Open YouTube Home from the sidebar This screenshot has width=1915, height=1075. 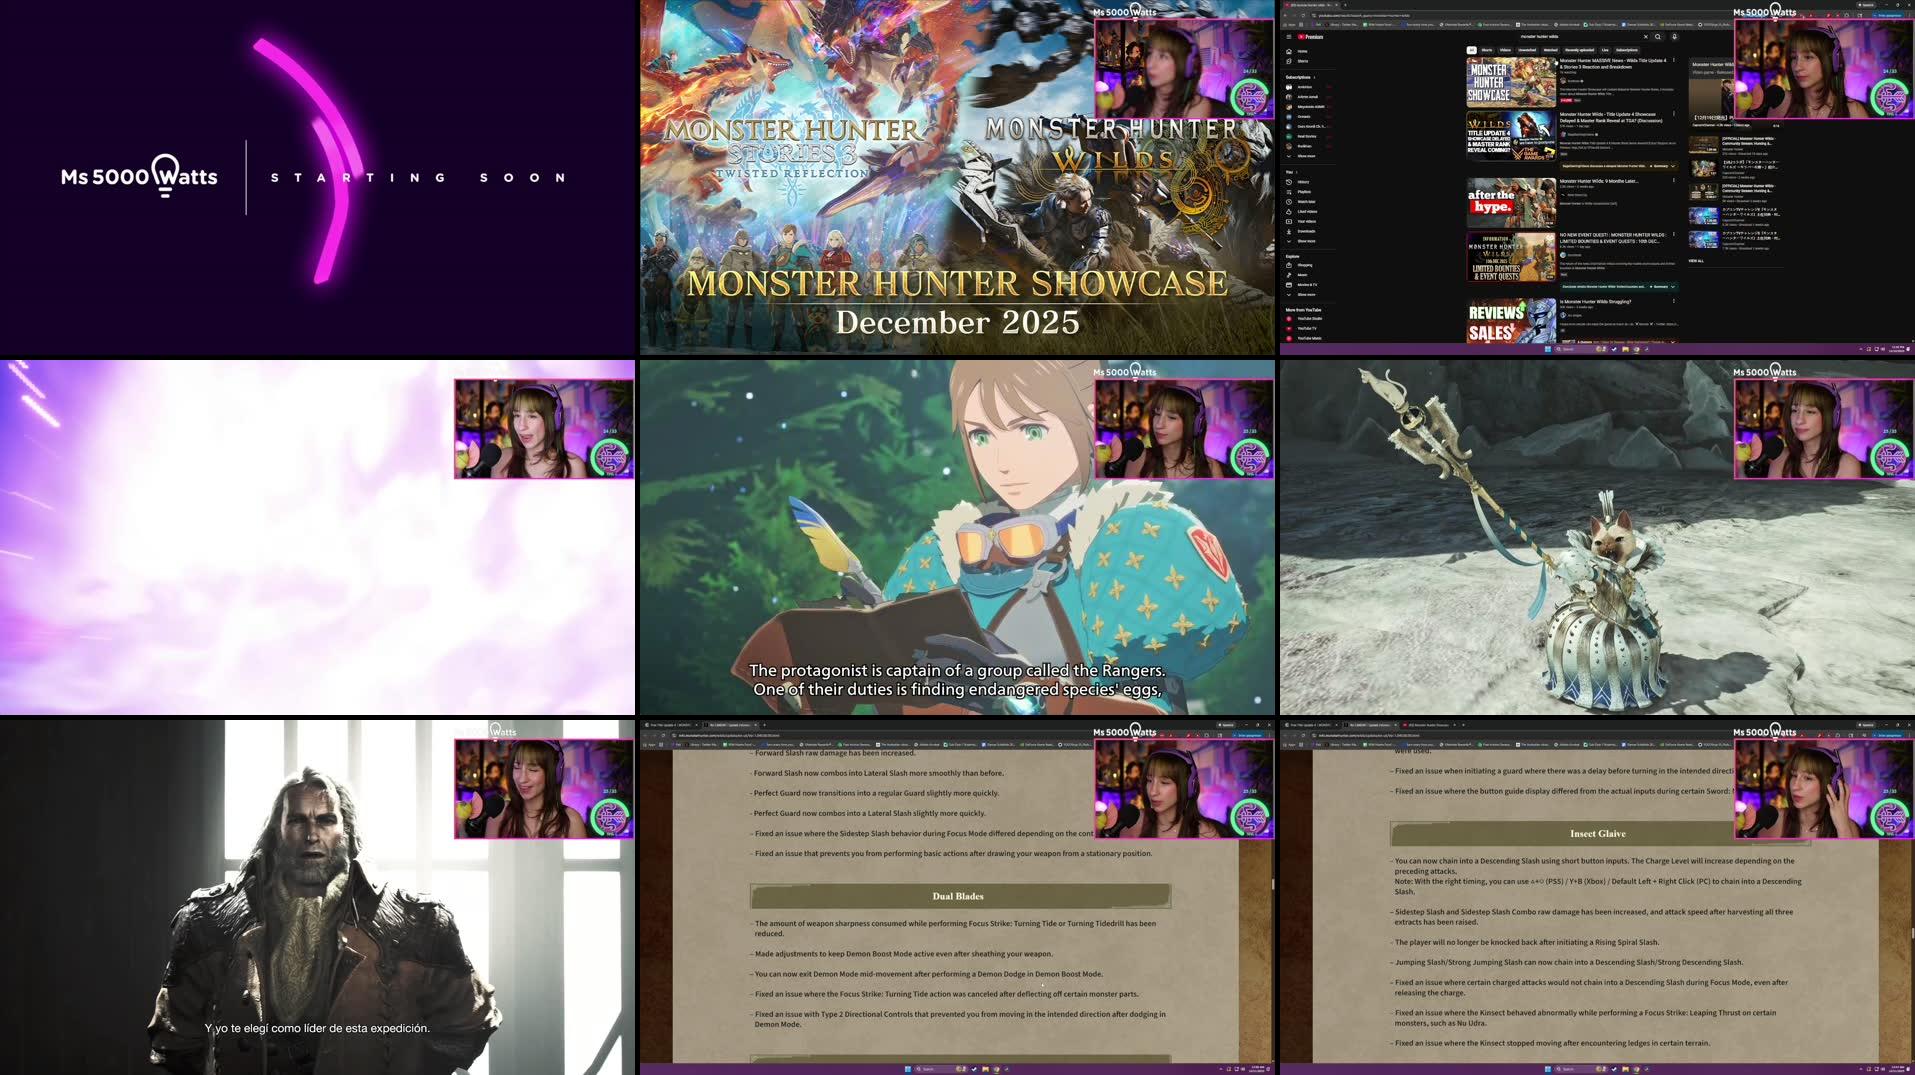(1303, 51)
